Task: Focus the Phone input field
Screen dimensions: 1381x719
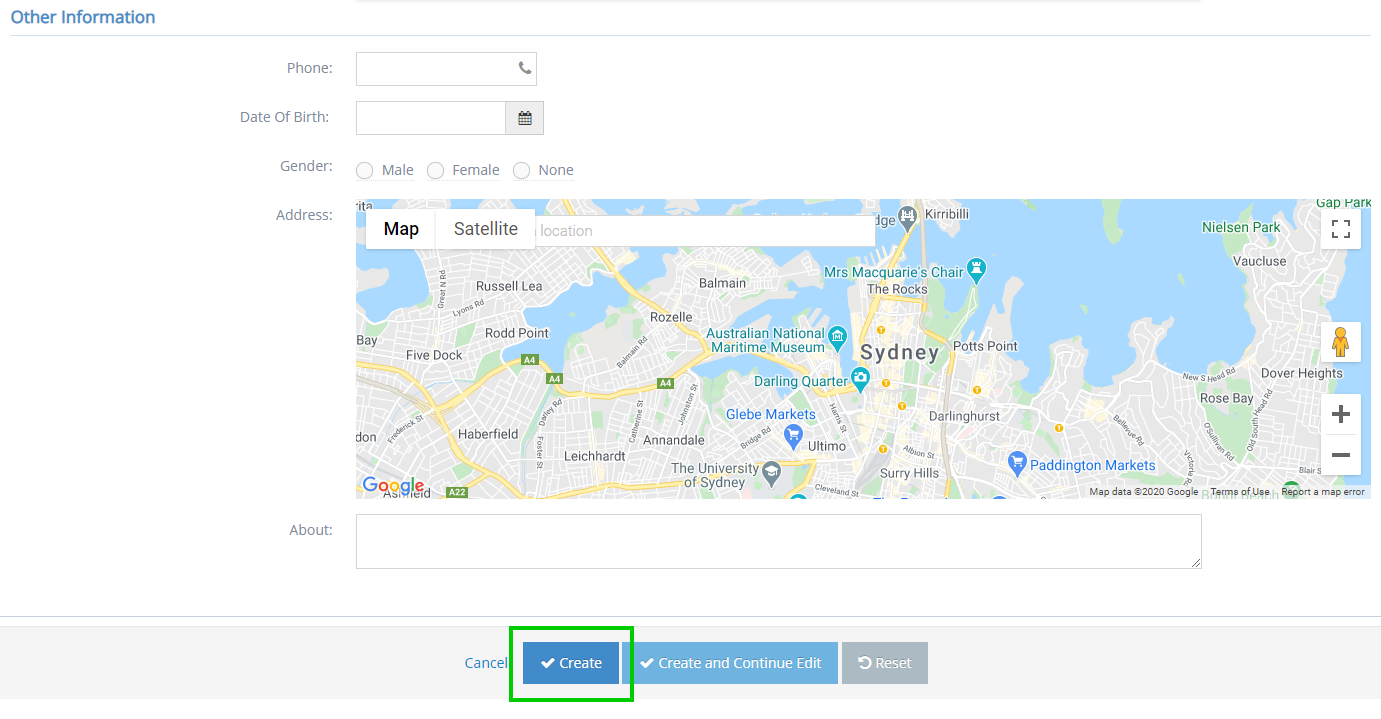Action: pos(436,69)
